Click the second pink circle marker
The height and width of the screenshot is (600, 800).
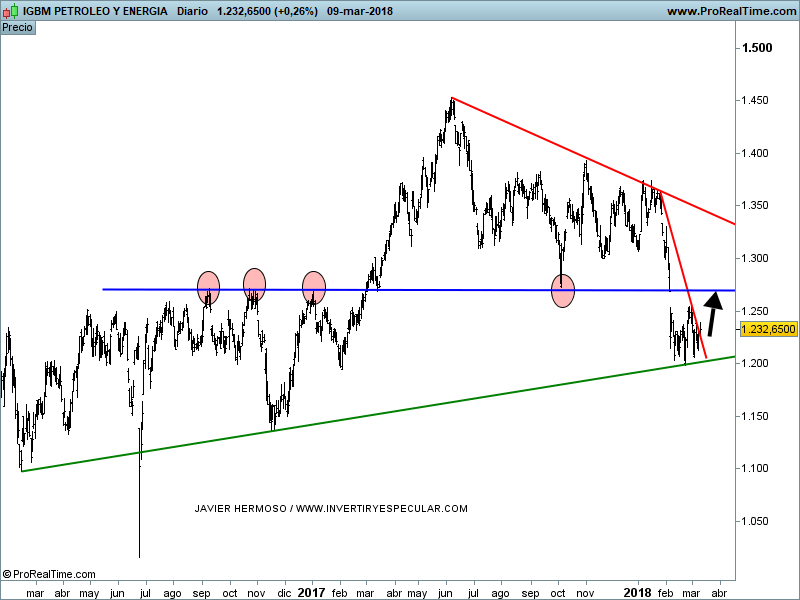[x=255, y=284]
